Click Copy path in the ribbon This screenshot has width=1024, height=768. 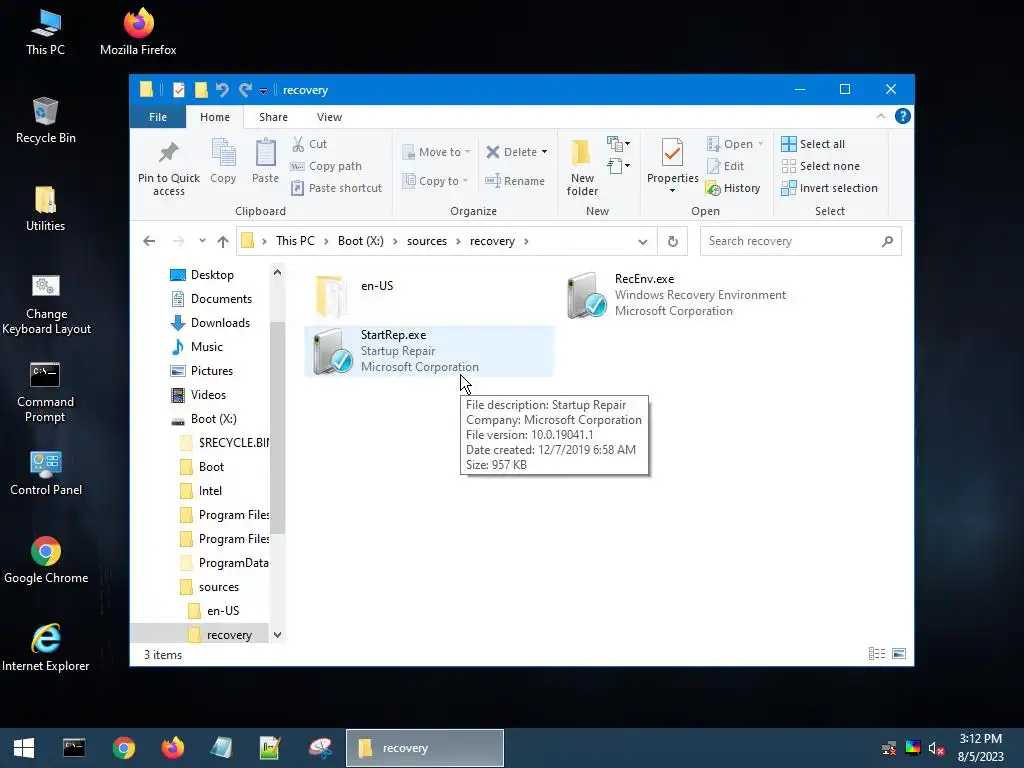click(326, 166)
